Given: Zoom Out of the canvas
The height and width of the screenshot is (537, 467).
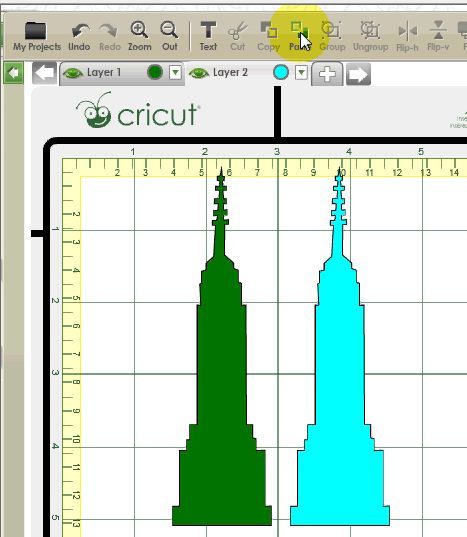Looking at the screenshot, I should click(x=169, y=36).
